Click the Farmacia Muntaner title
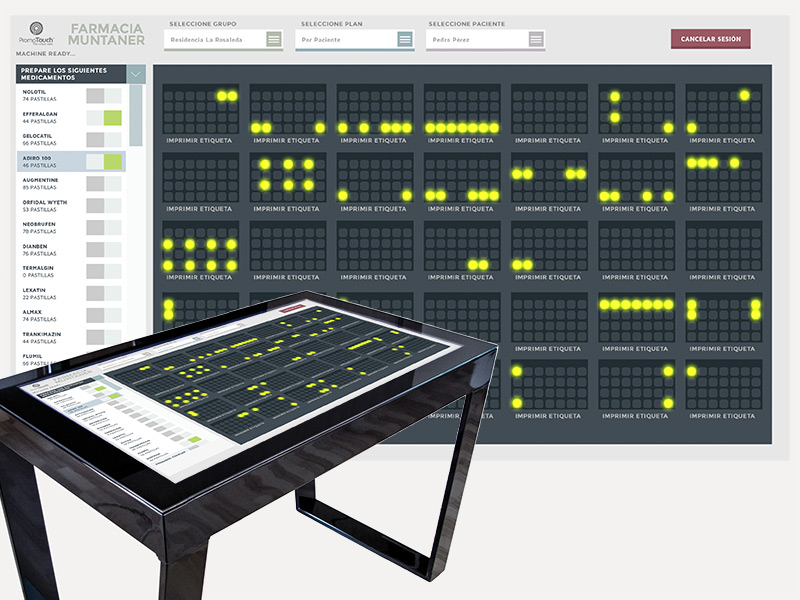Image resolution: width=800 pixels, height=600 pixels. 107,33
